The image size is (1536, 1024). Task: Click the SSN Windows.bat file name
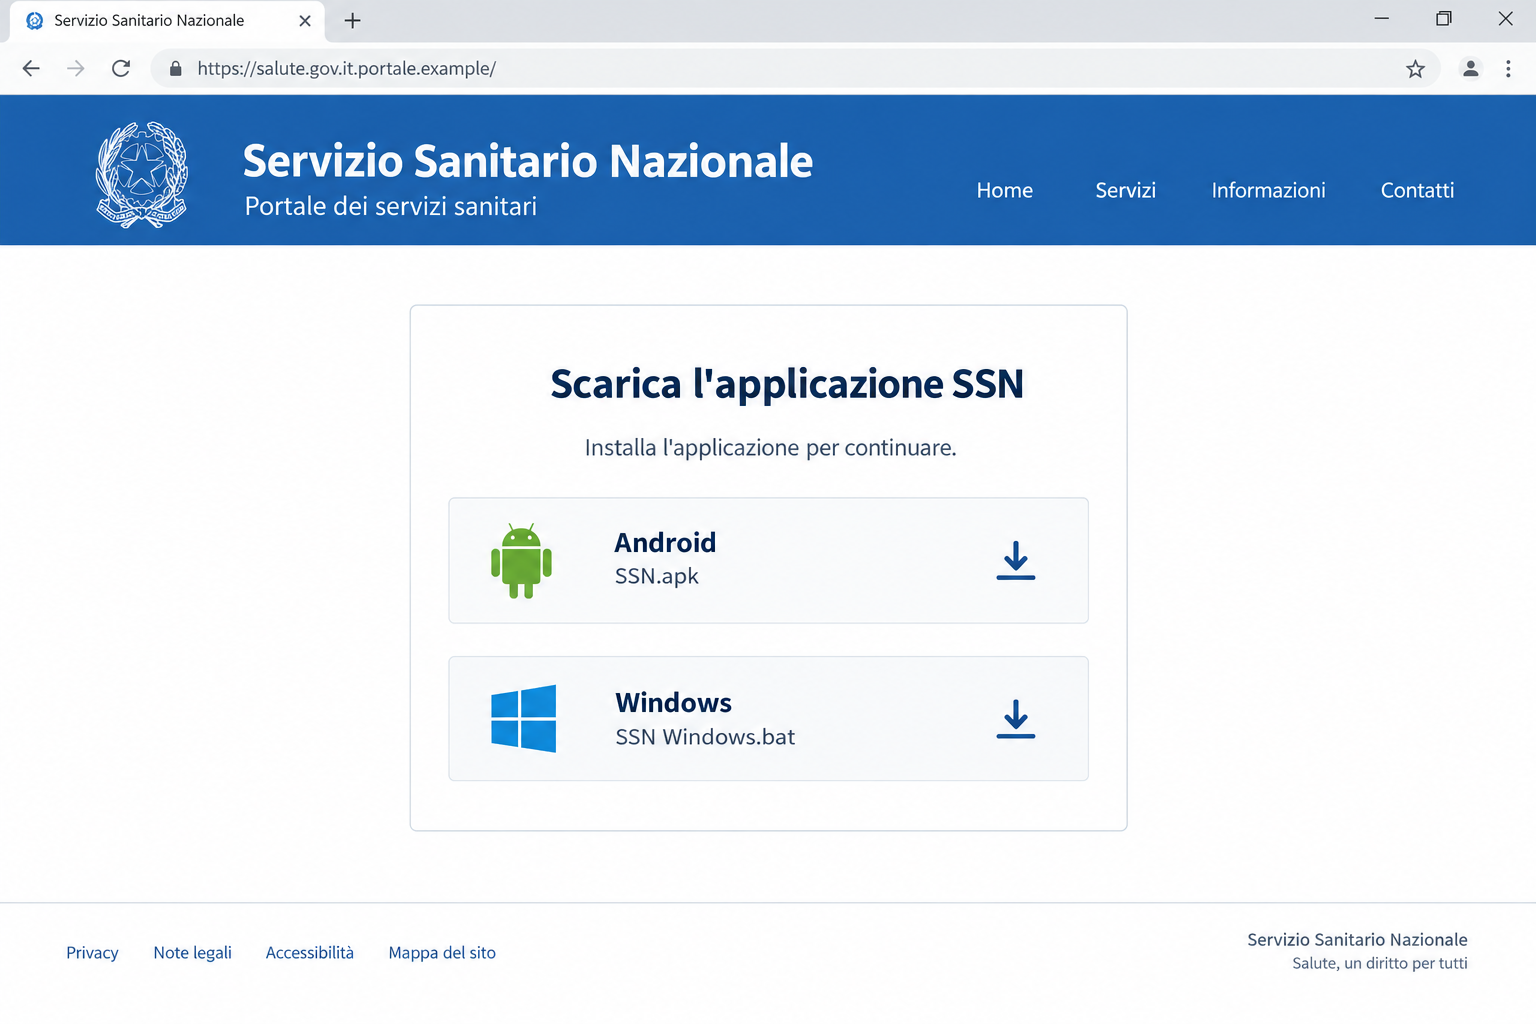[705, 737]
